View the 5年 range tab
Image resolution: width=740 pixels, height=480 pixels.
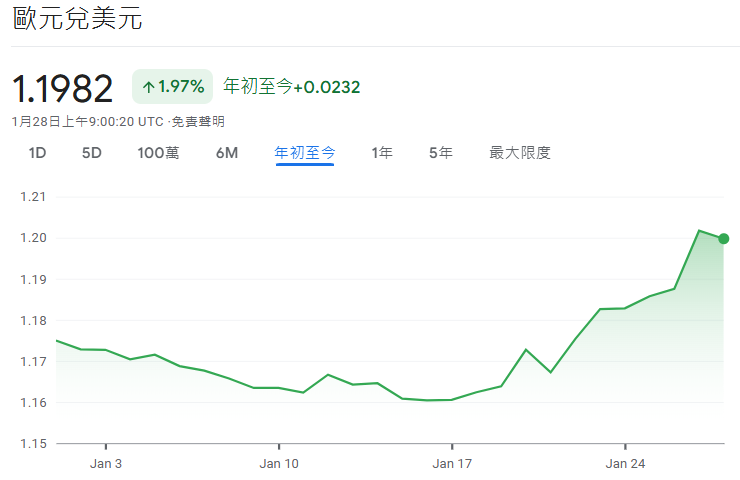click(x=441, y=153)
